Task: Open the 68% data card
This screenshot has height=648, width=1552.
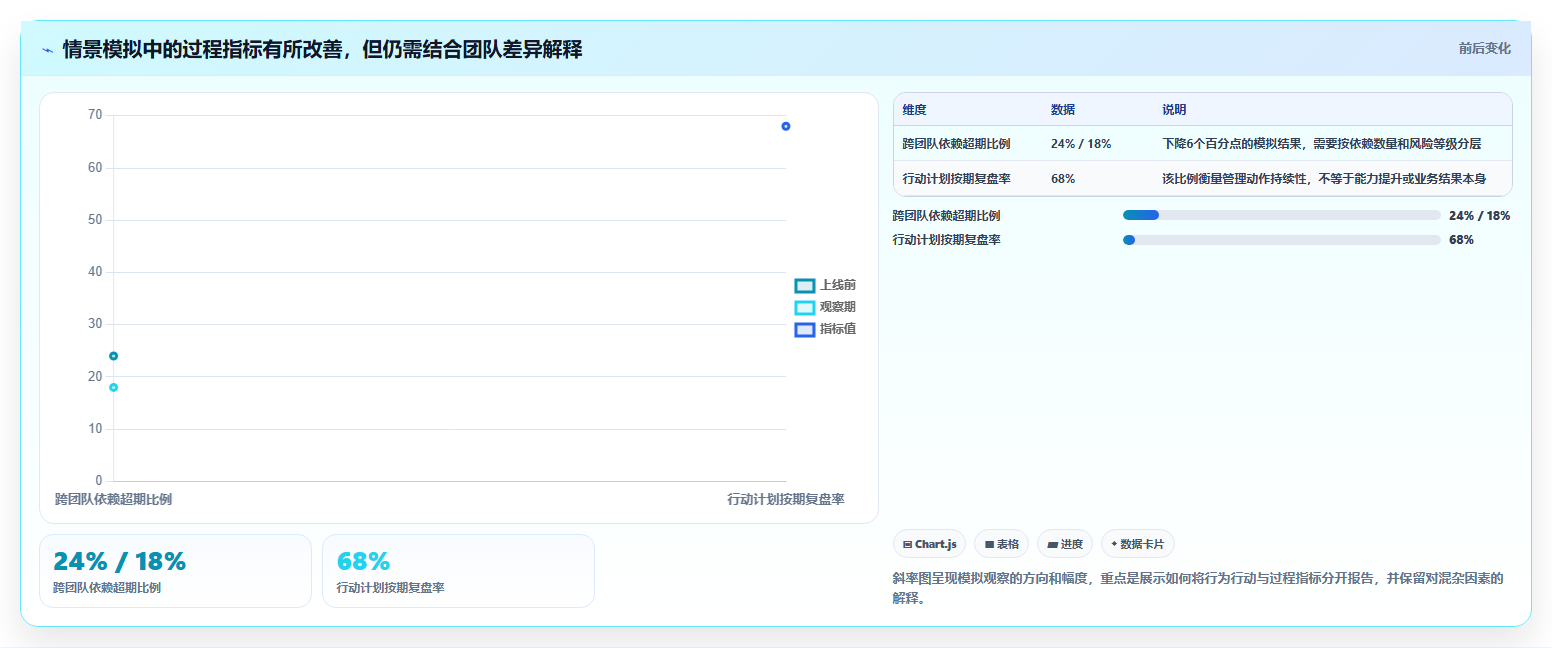Action: (458, 571)
